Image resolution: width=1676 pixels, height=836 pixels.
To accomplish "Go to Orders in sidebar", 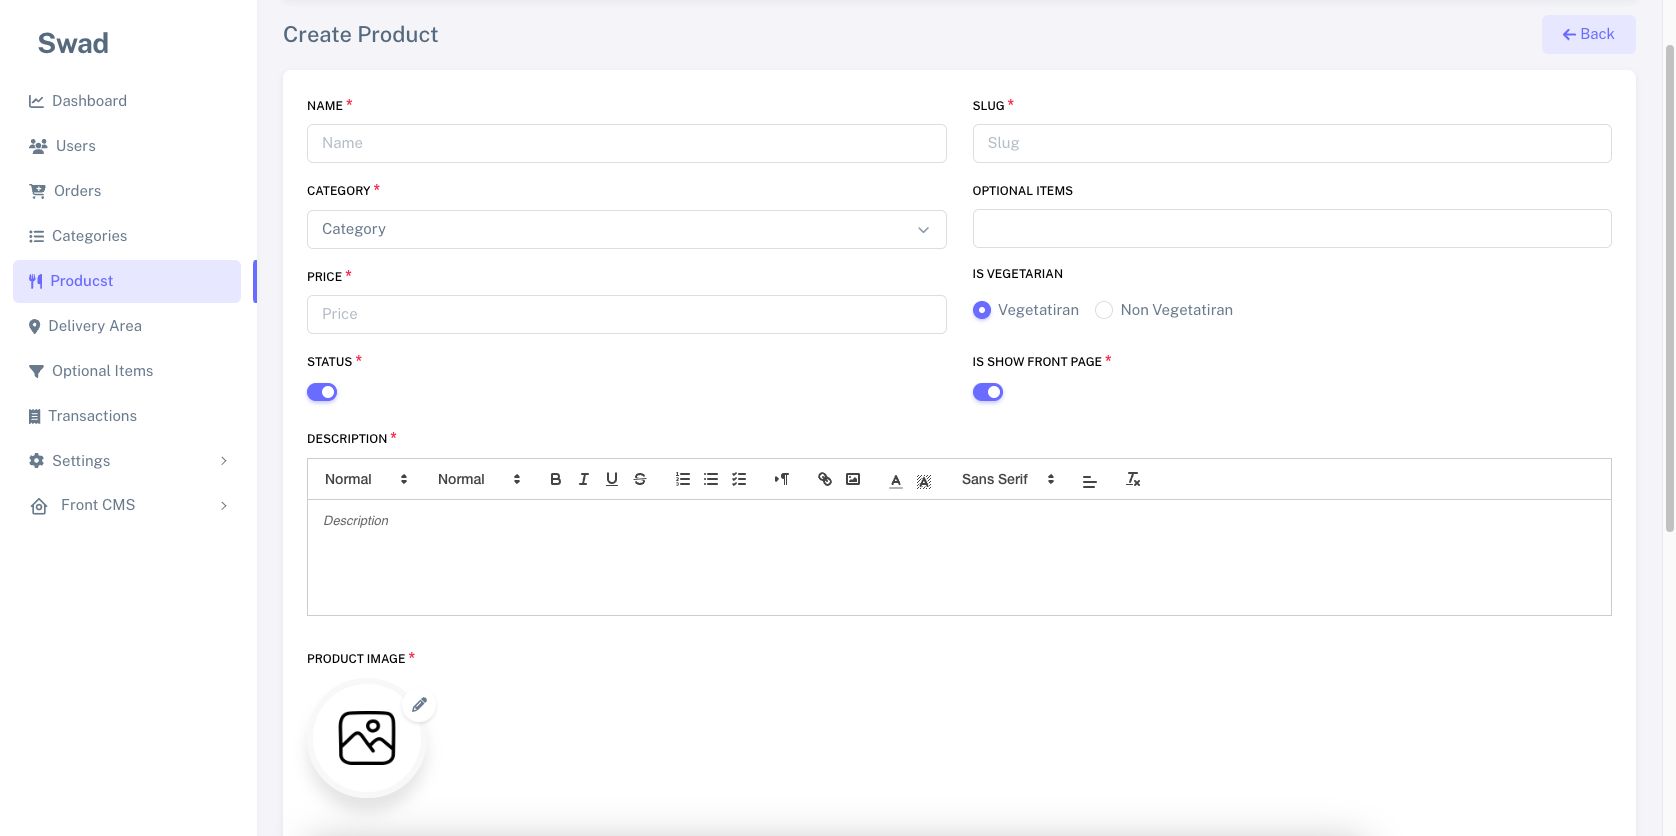I will click(x=77, y=191).
